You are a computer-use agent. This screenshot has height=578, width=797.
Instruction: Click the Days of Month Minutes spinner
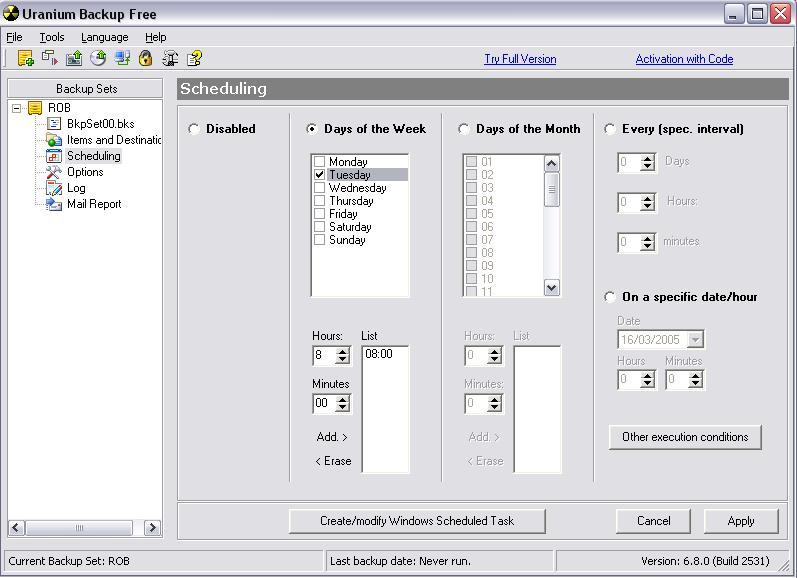(x=495, y=404)
